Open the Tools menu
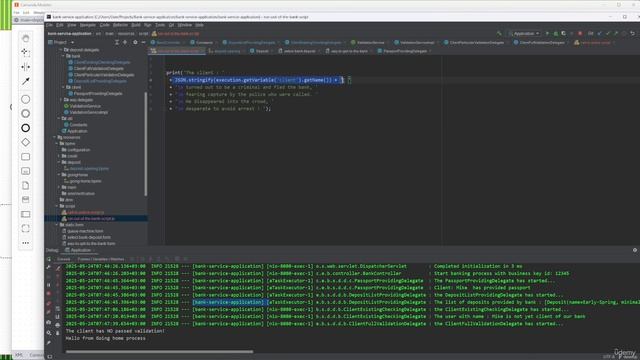This screenshot has width=640, height=360. pyautogui.click(x=160, y=25)
